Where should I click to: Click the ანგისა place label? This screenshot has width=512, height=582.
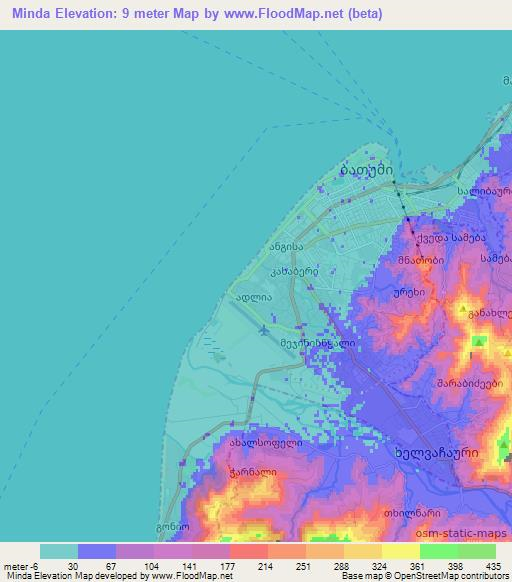(286, 246)
